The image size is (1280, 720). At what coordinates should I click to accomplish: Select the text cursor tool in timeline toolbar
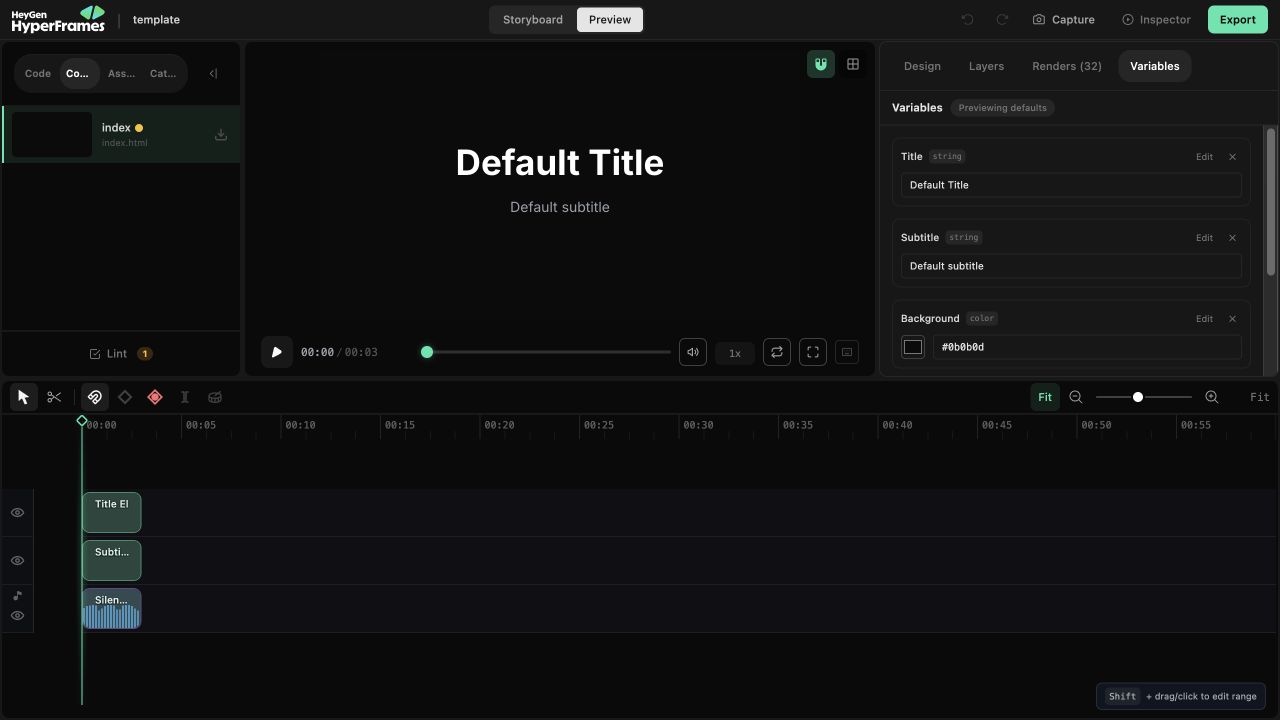tap(185, 397)
